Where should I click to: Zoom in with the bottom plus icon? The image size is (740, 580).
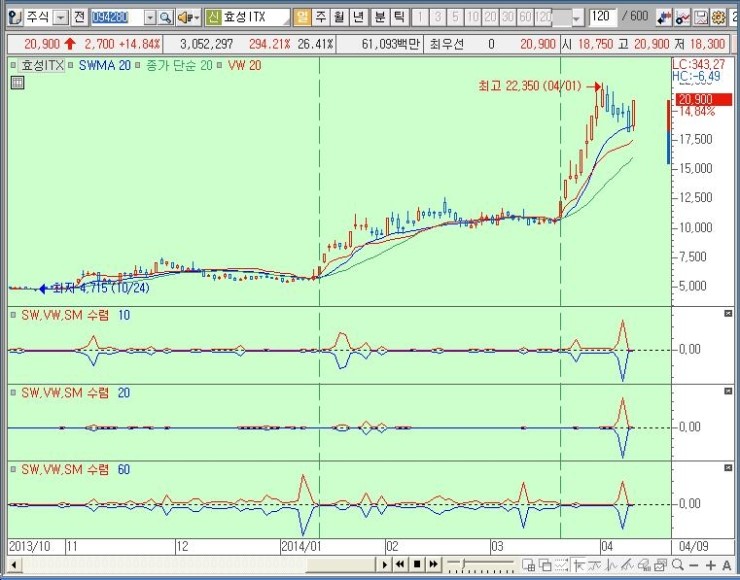tap(711, 565)
